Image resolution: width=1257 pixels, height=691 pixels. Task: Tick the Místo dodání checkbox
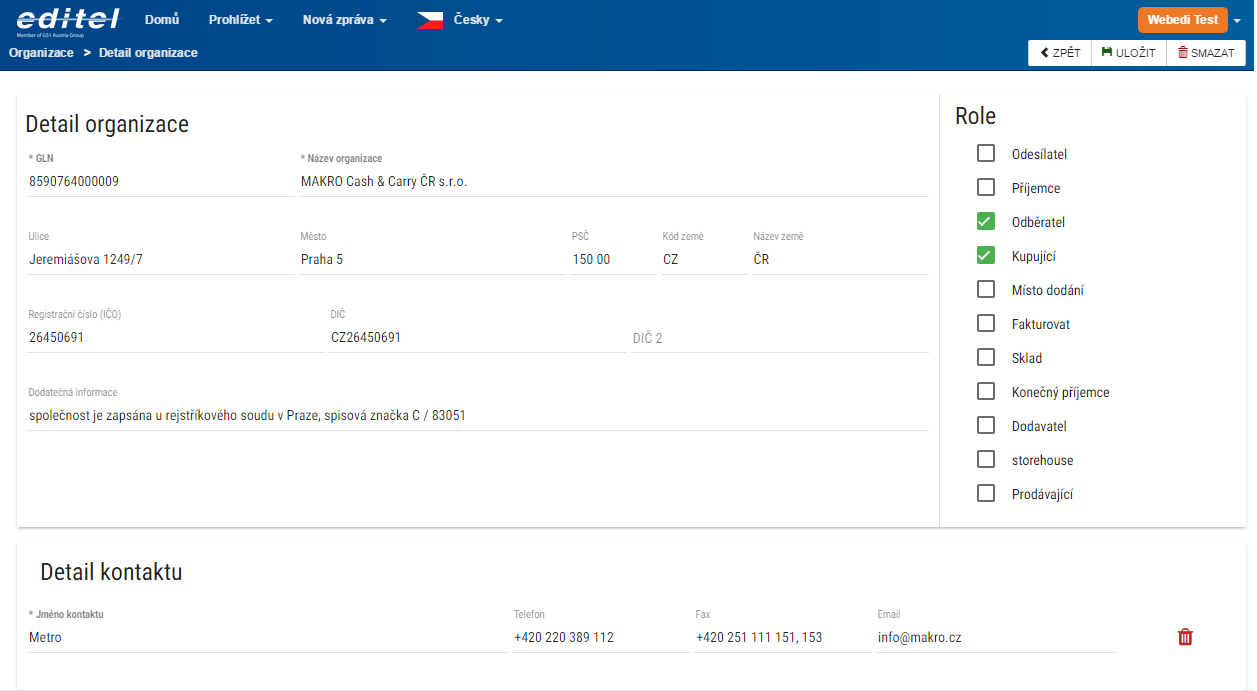coord(986,289)
